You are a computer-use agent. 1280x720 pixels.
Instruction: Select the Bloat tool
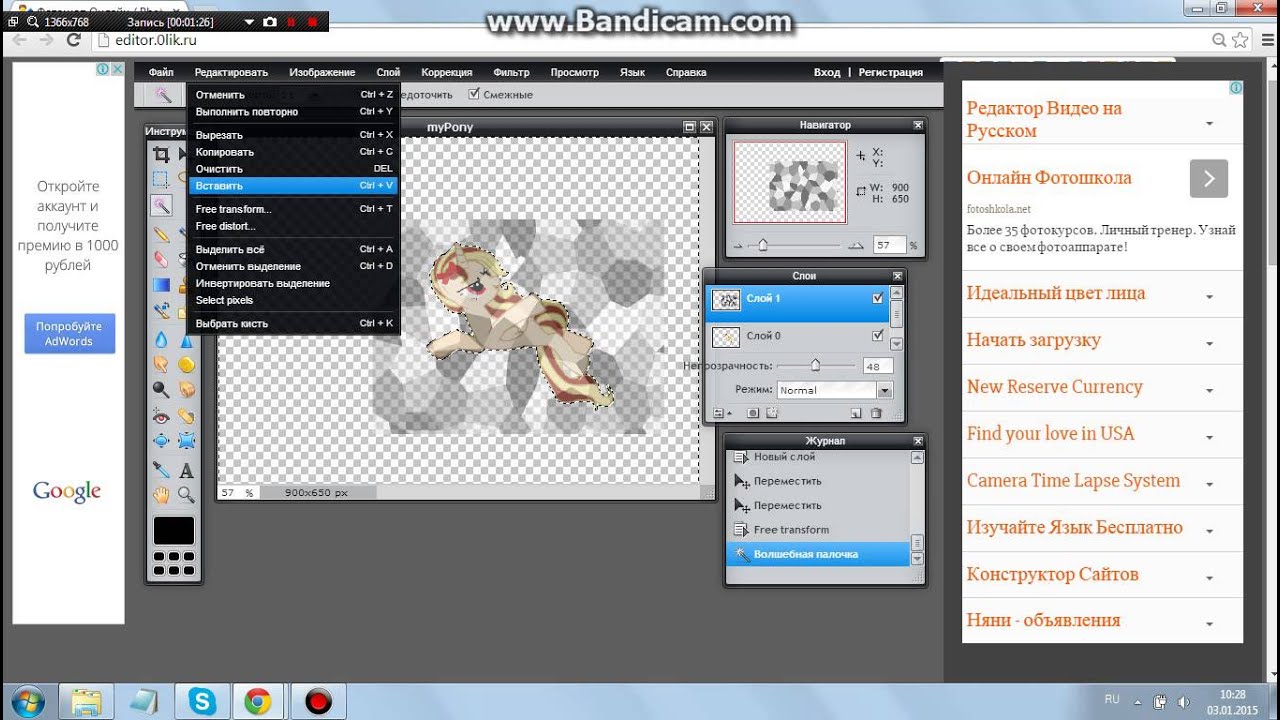point(161,441)
